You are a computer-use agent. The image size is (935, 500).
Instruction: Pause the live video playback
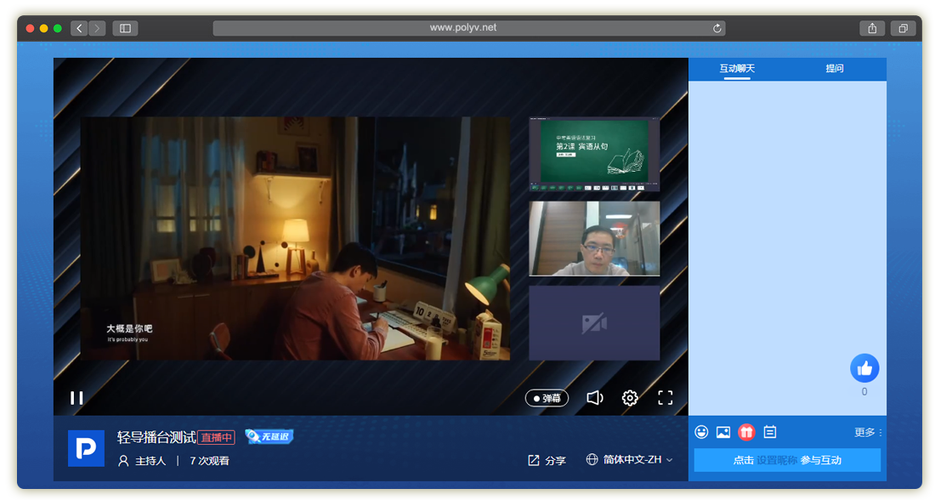pos(77,397)
